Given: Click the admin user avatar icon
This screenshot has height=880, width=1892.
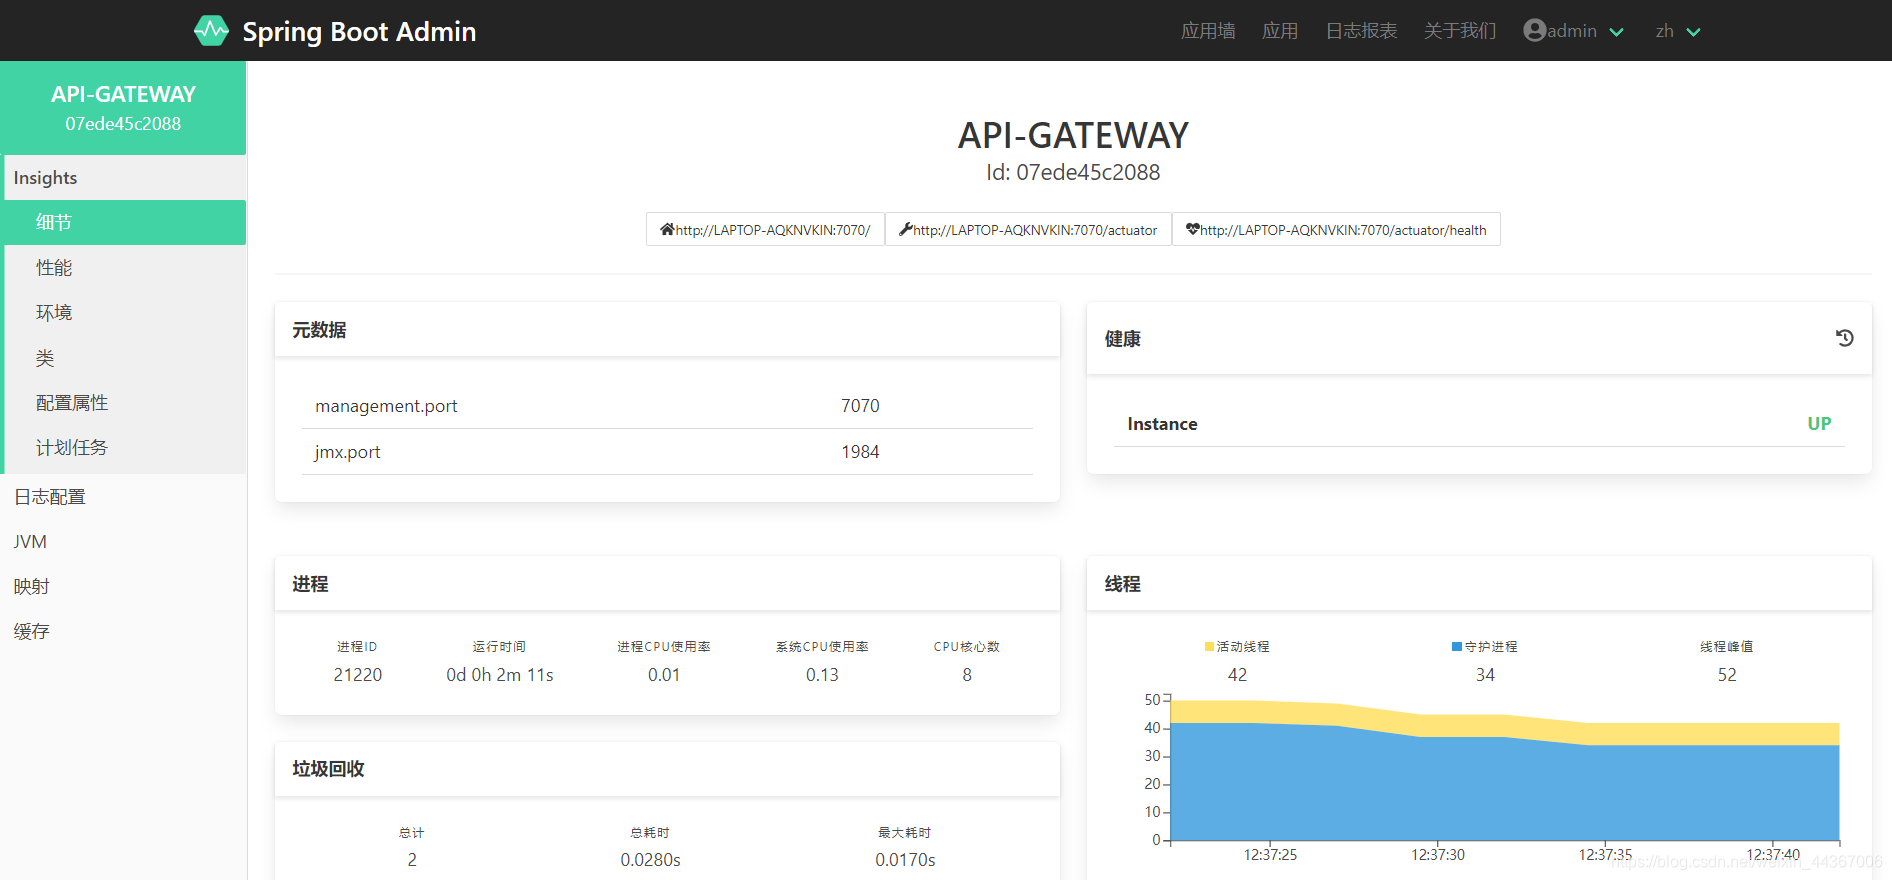Looking at the screenshot, I should [x=1534, y=30].
